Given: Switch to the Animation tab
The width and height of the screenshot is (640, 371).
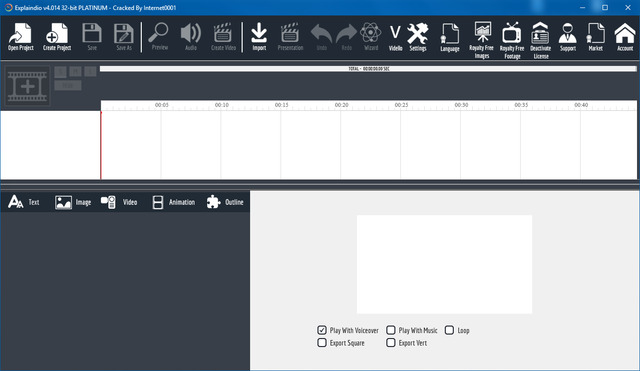Looking at the screenshot, I should point(173,202).
